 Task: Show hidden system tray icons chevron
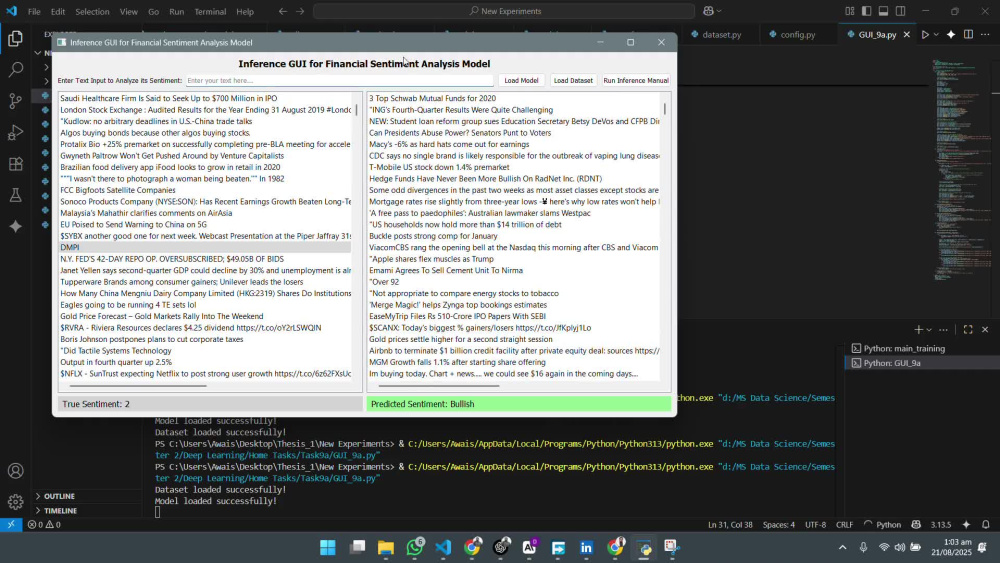coord(842,547)
